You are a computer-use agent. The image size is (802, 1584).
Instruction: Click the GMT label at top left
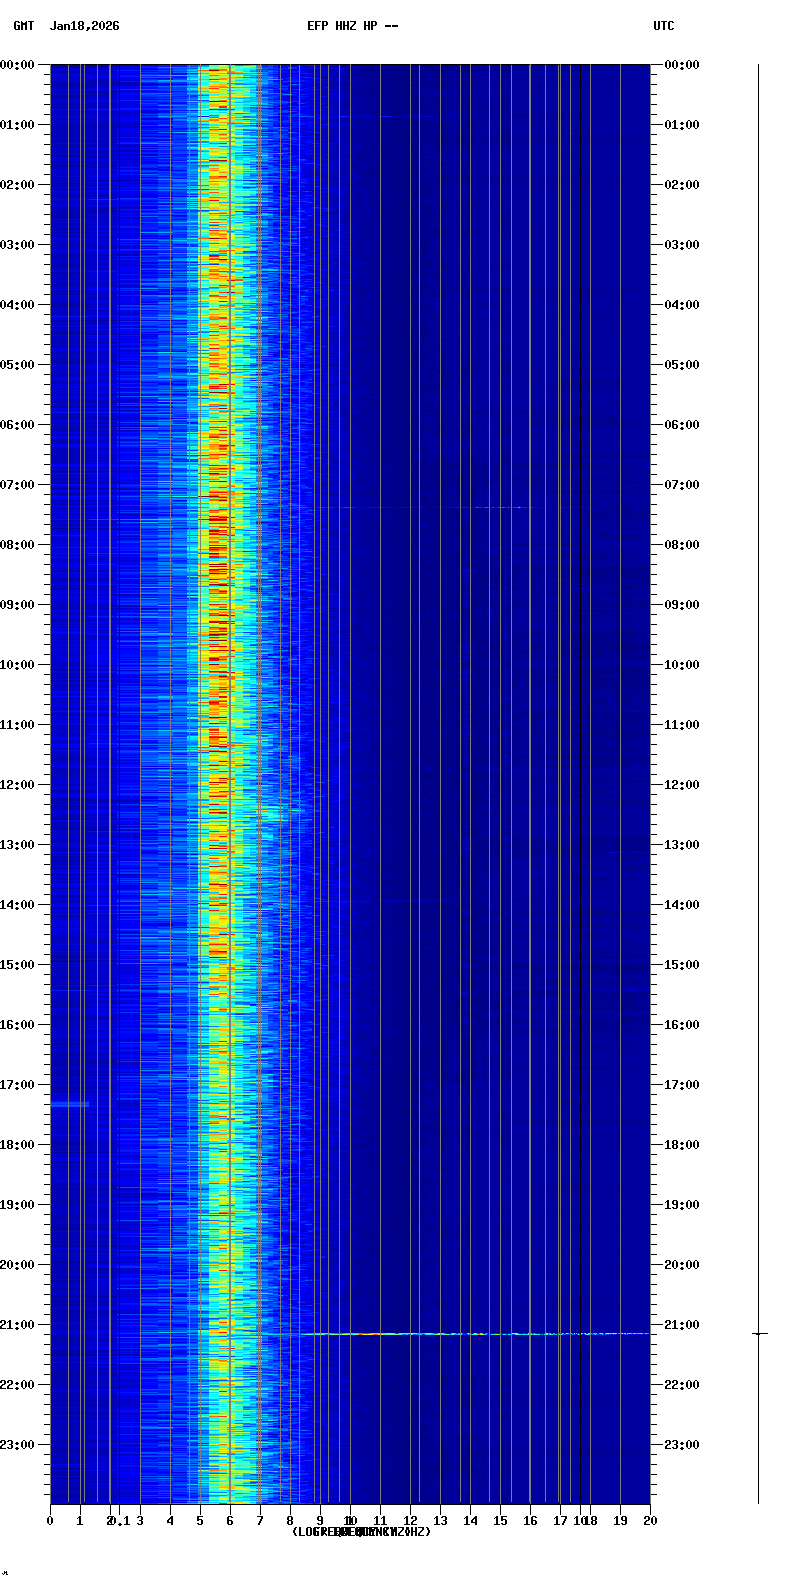click(x=23, y=26)
